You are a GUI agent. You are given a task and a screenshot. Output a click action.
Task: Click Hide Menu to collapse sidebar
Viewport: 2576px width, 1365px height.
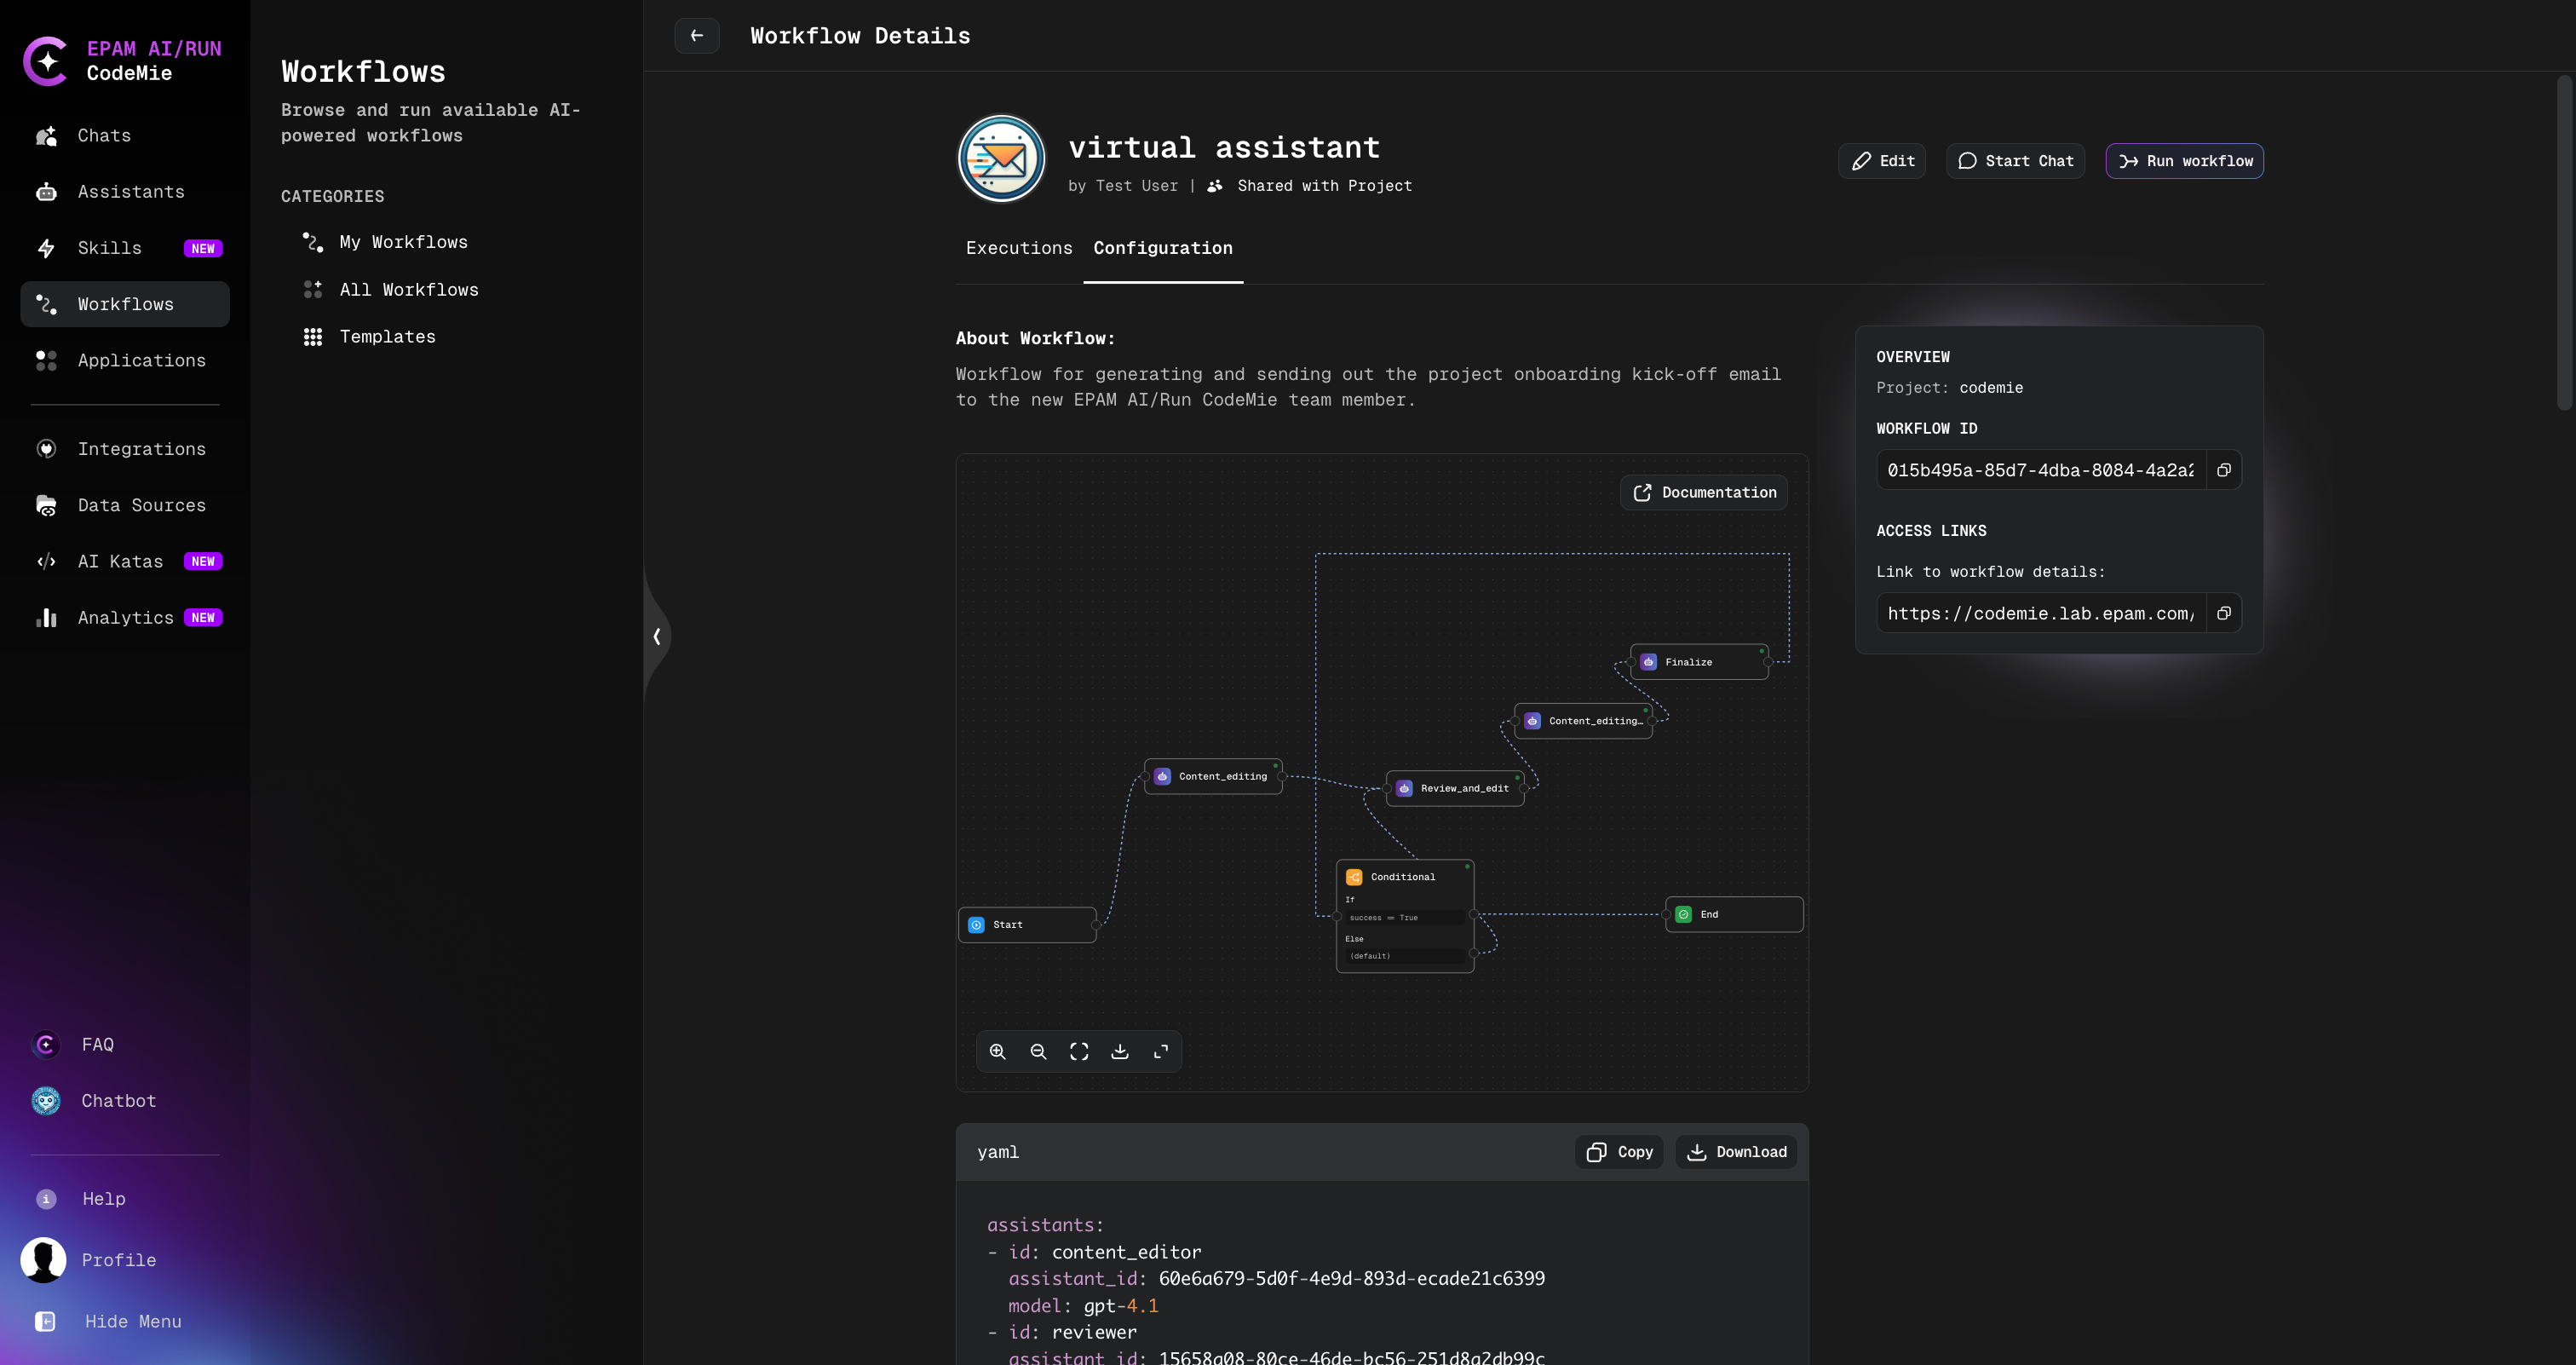point(108,1321)
